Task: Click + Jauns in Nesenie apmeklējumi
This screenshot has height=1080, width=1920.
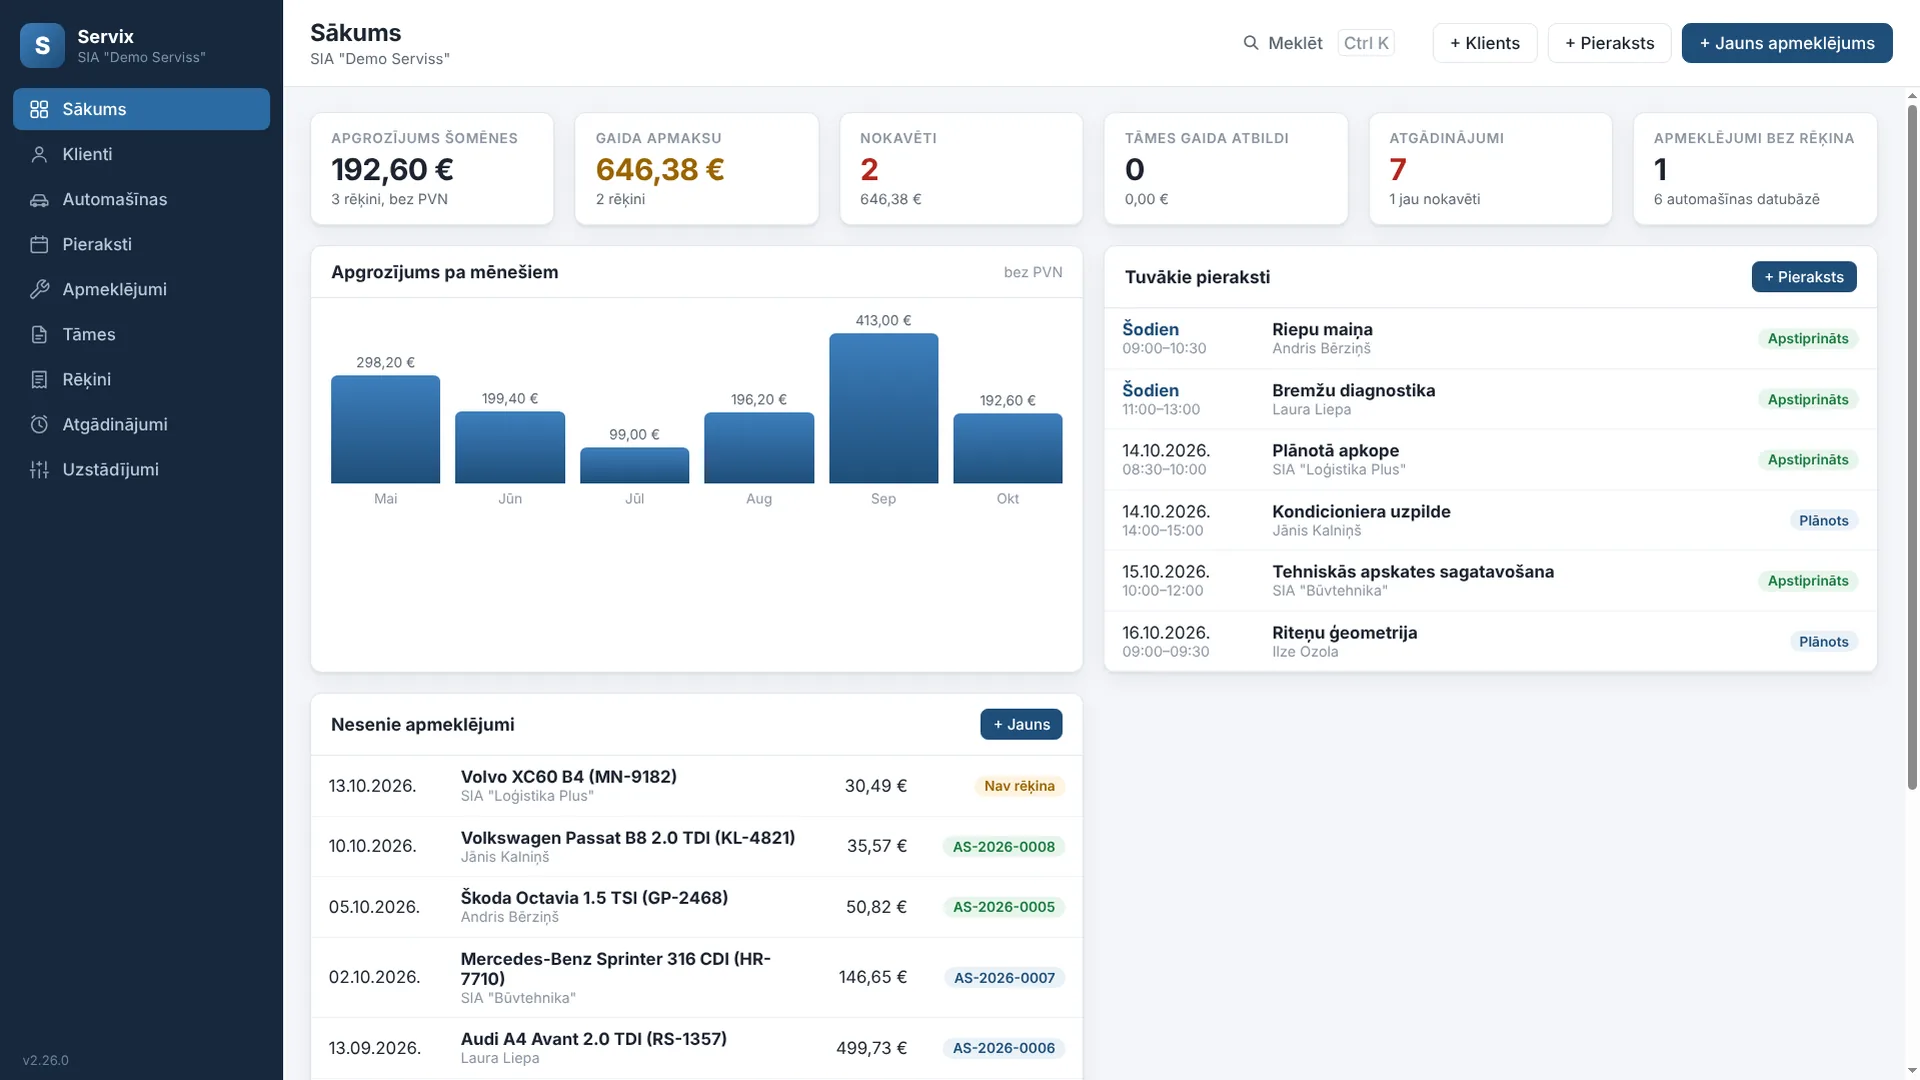Action: (1021, 724)
